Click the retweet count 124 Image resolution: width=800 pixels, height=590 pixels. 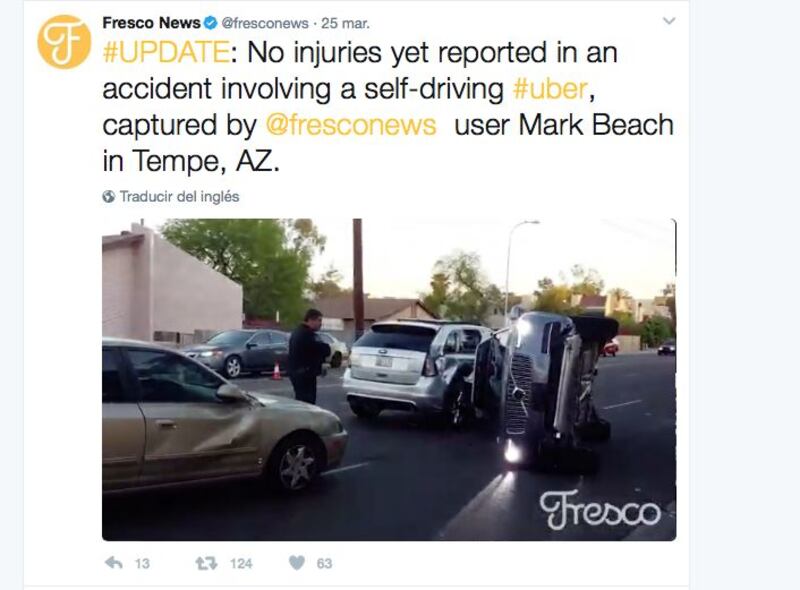tap(241, 563)
